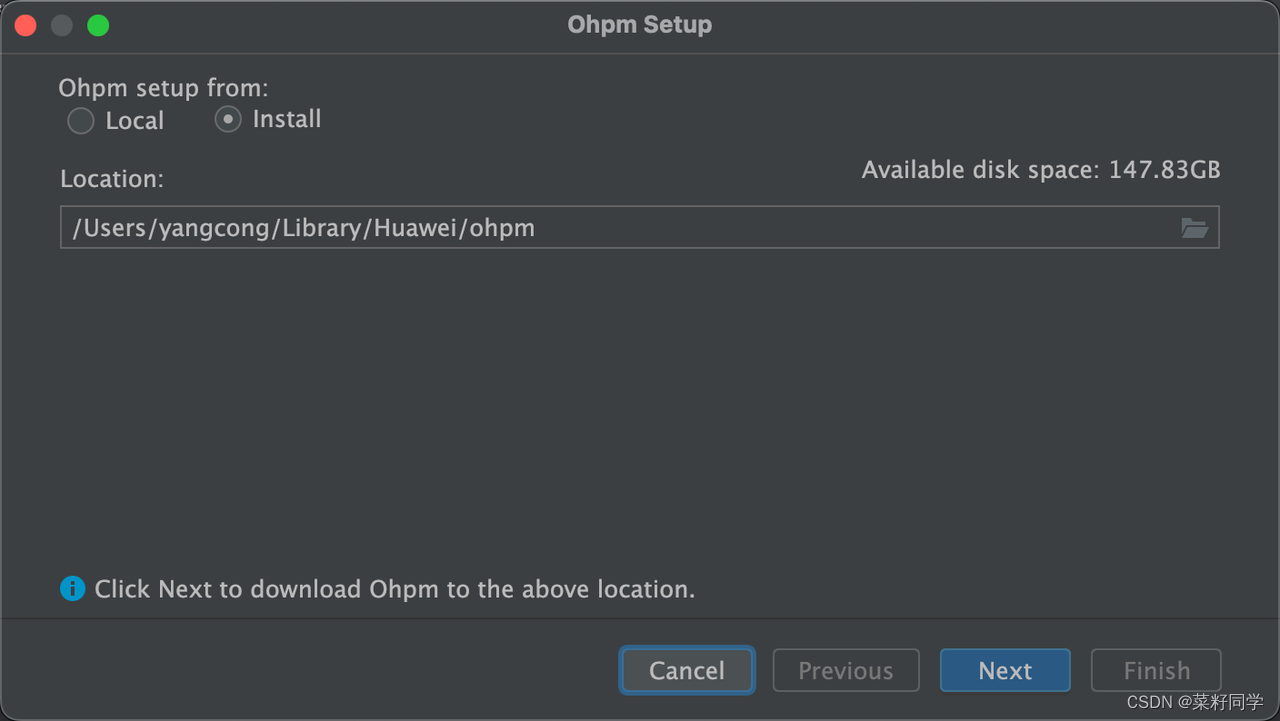The height and width of the screenshot is (721, 1280).
Task: Click the 'Ohpm Setup' window title
Action: tap(640, 25)
